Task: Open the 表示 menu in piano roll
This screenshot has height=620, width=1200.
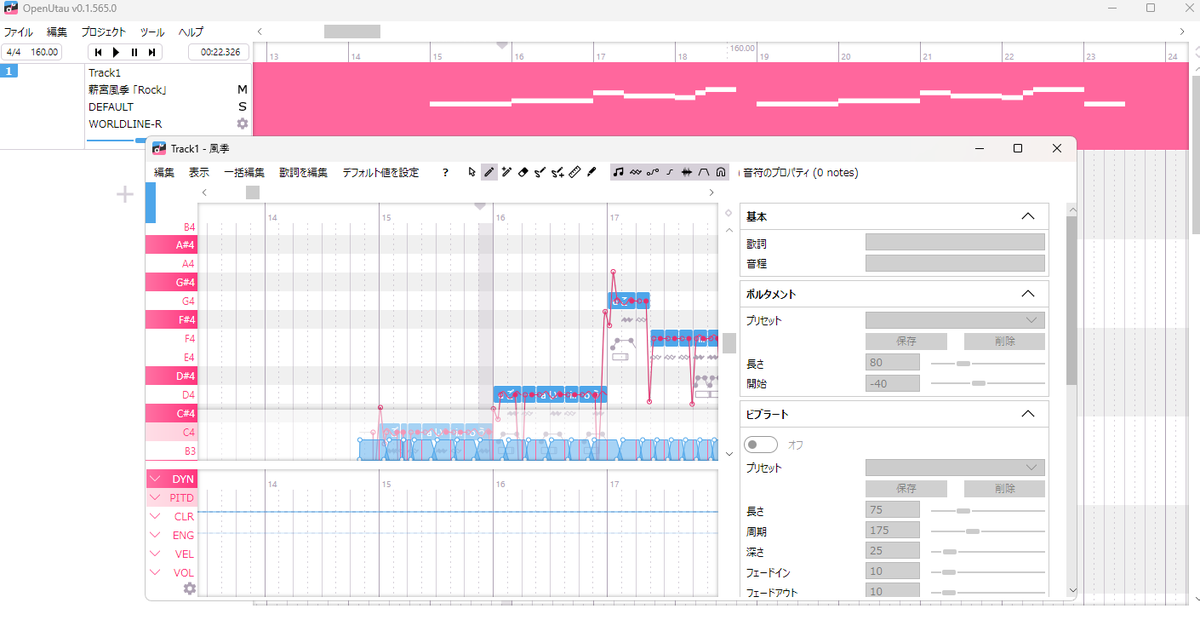Action: coord(199,173)
